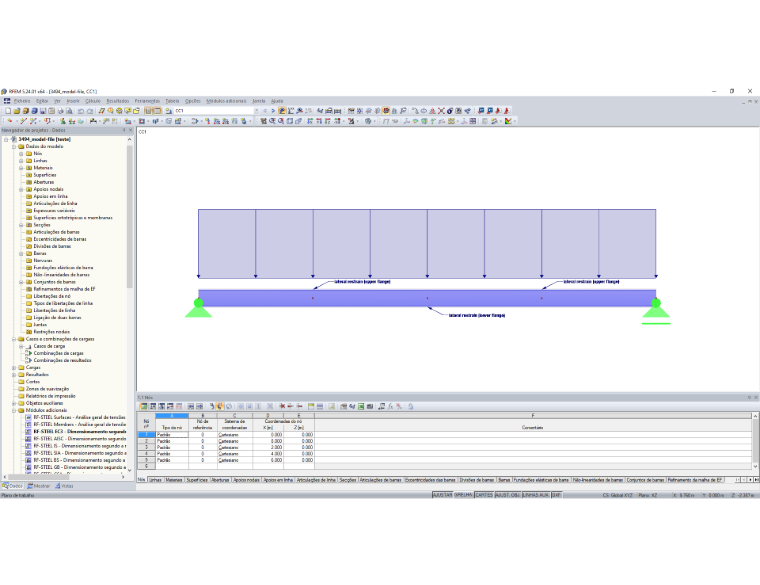Go to next load case arrow
This screenshot has width=760, height=585.
[273, 111]
